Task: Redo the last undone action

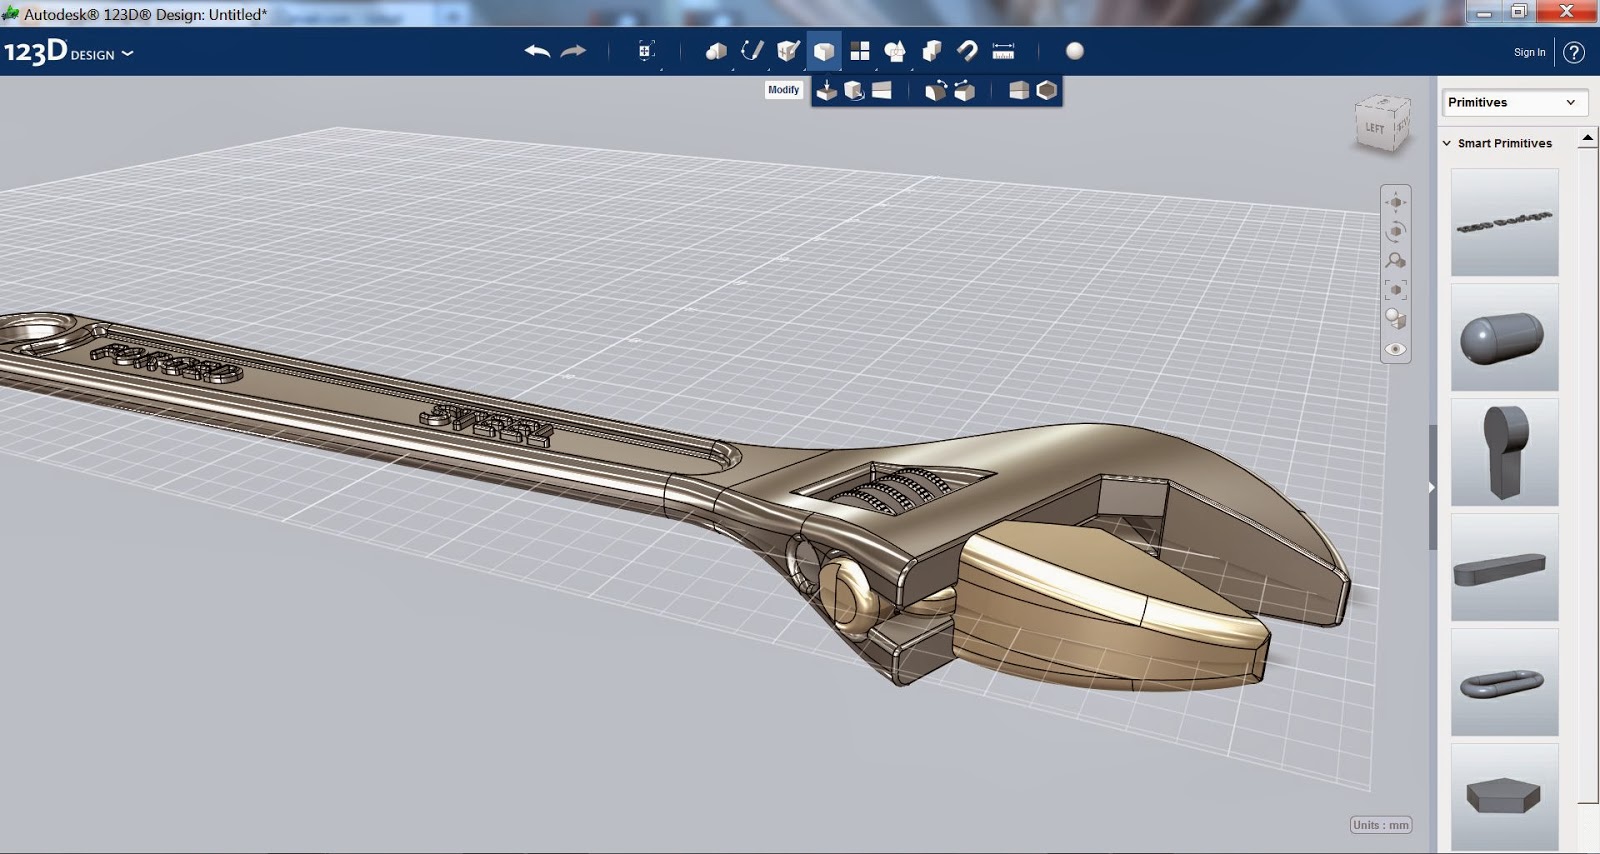Action: click(574, 51)
